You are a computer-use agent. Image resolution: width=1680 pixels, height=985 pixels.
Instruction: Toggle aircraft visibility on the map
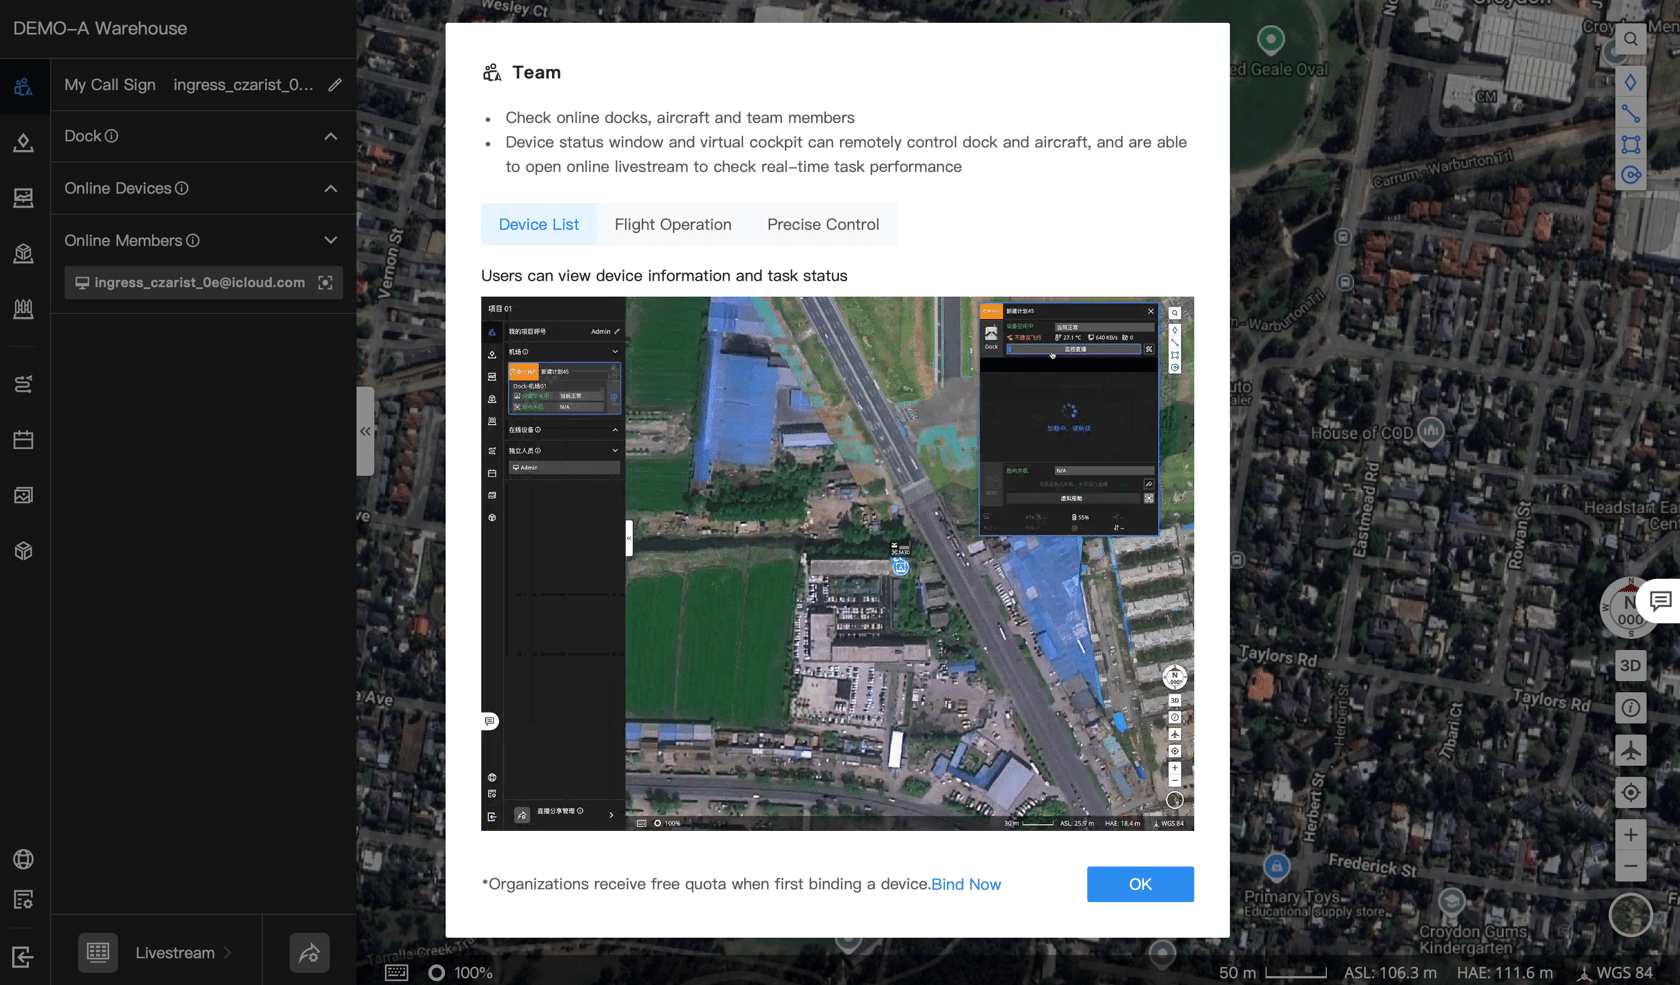point(1630,750)
